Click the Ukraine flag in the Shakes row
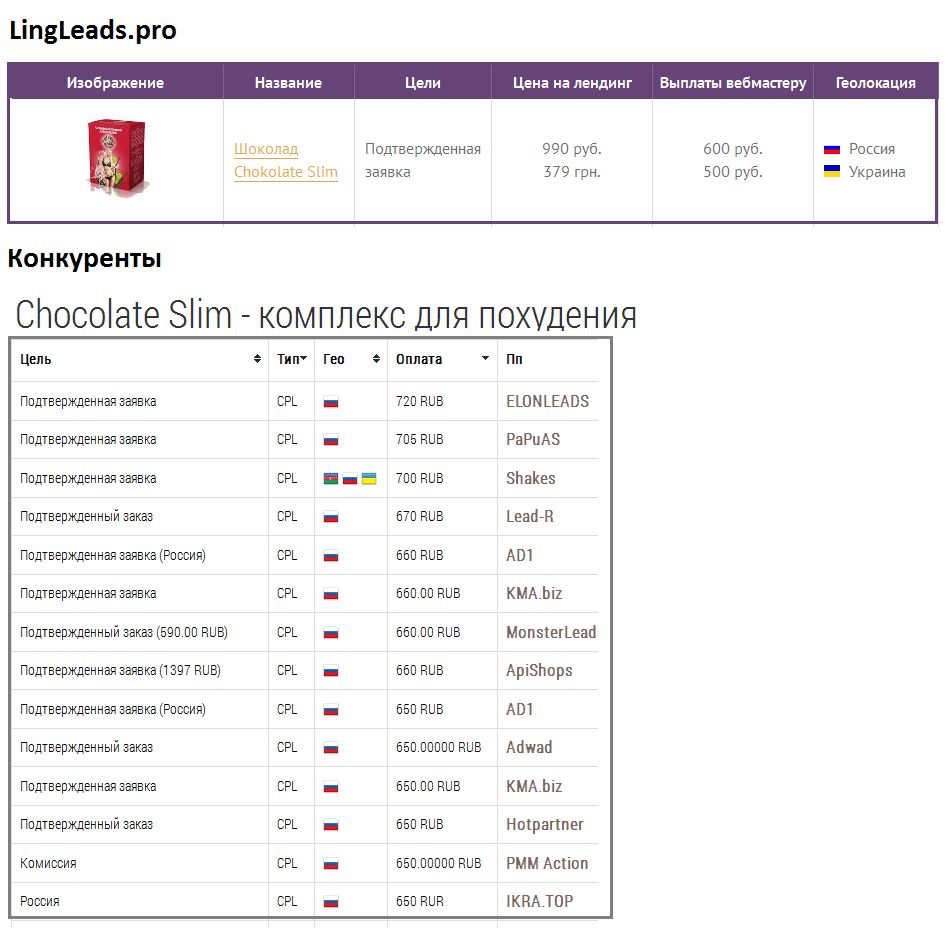 [368, 479]
